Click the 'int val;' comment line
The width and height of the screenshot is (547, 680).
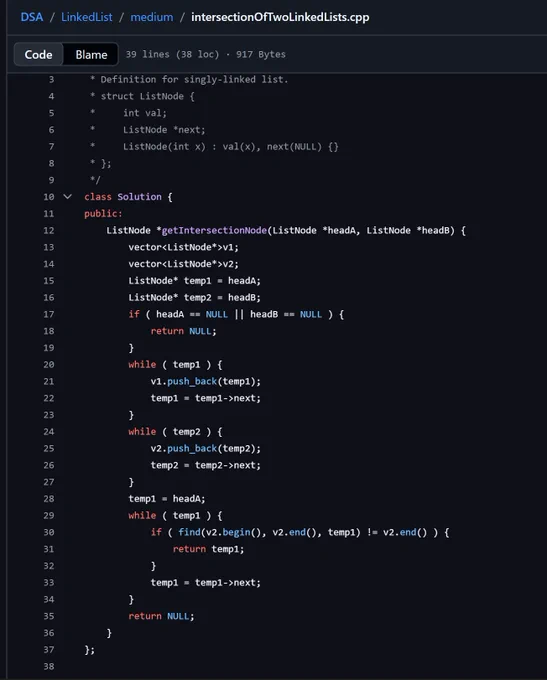[145, 113]
